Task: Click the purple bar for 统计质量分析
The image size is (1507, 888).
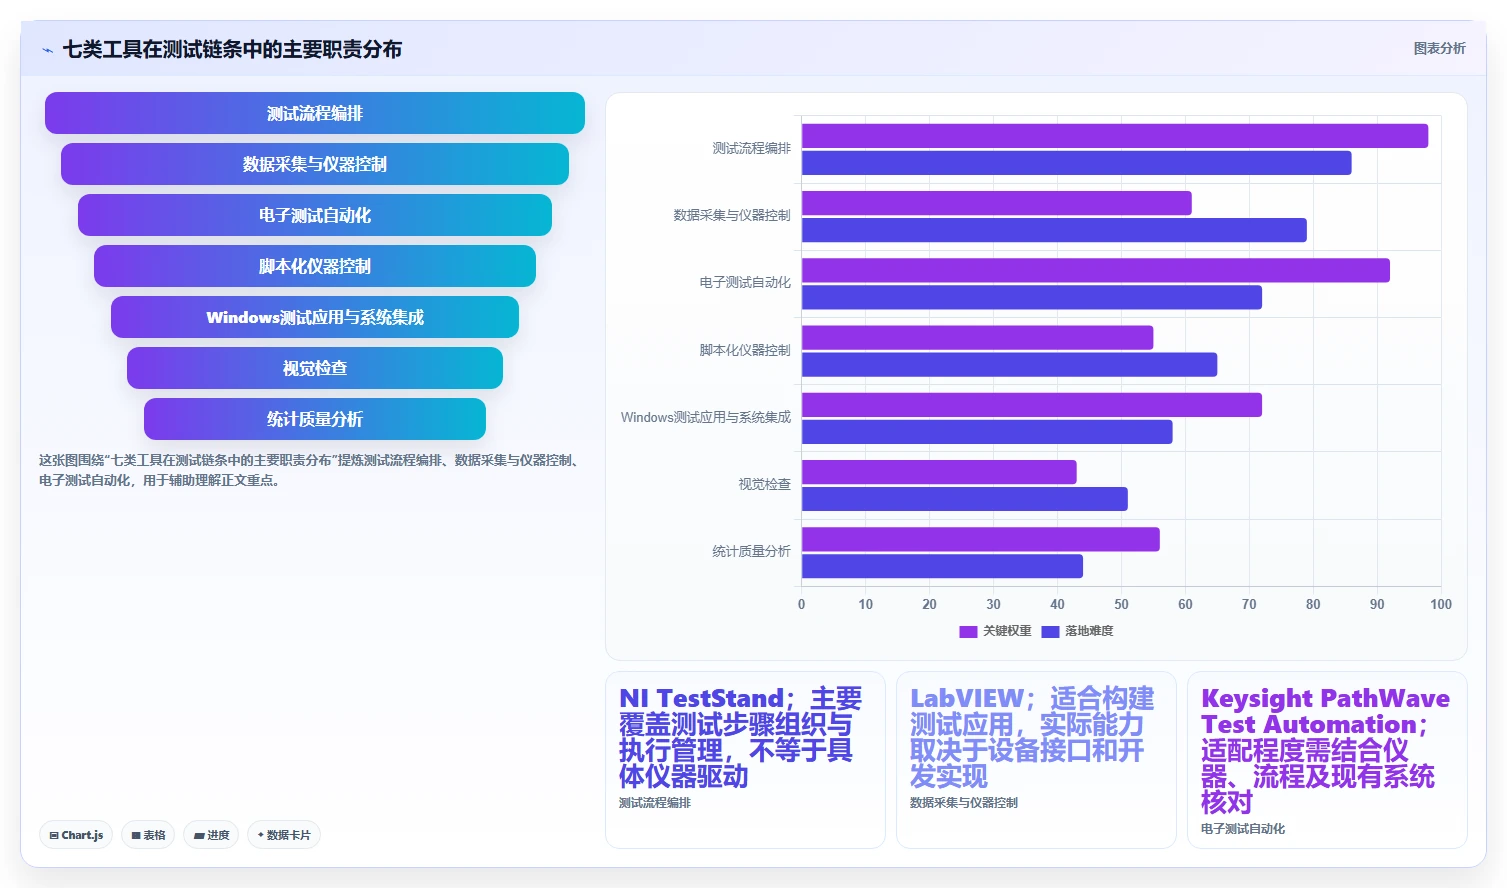Action: (x=981, y=539)
